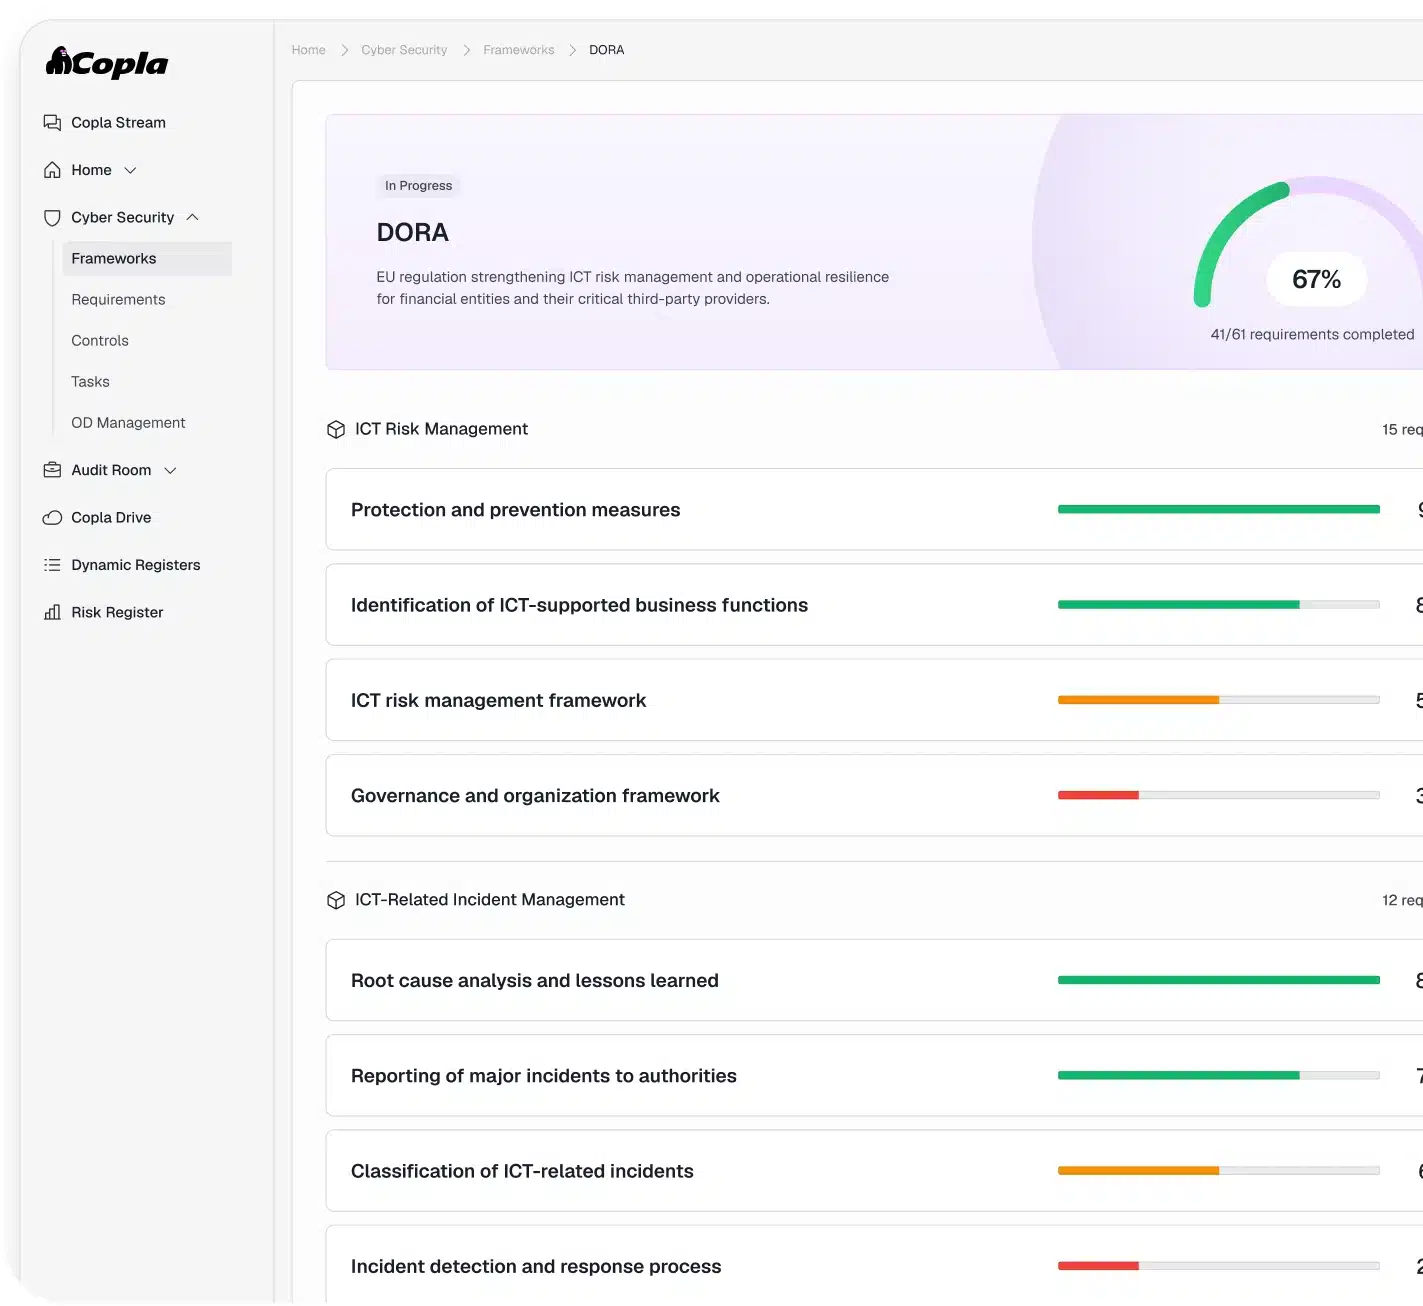Click the Home house icon
Screen dimensions: 1423x1306
[x=52, y=170]
